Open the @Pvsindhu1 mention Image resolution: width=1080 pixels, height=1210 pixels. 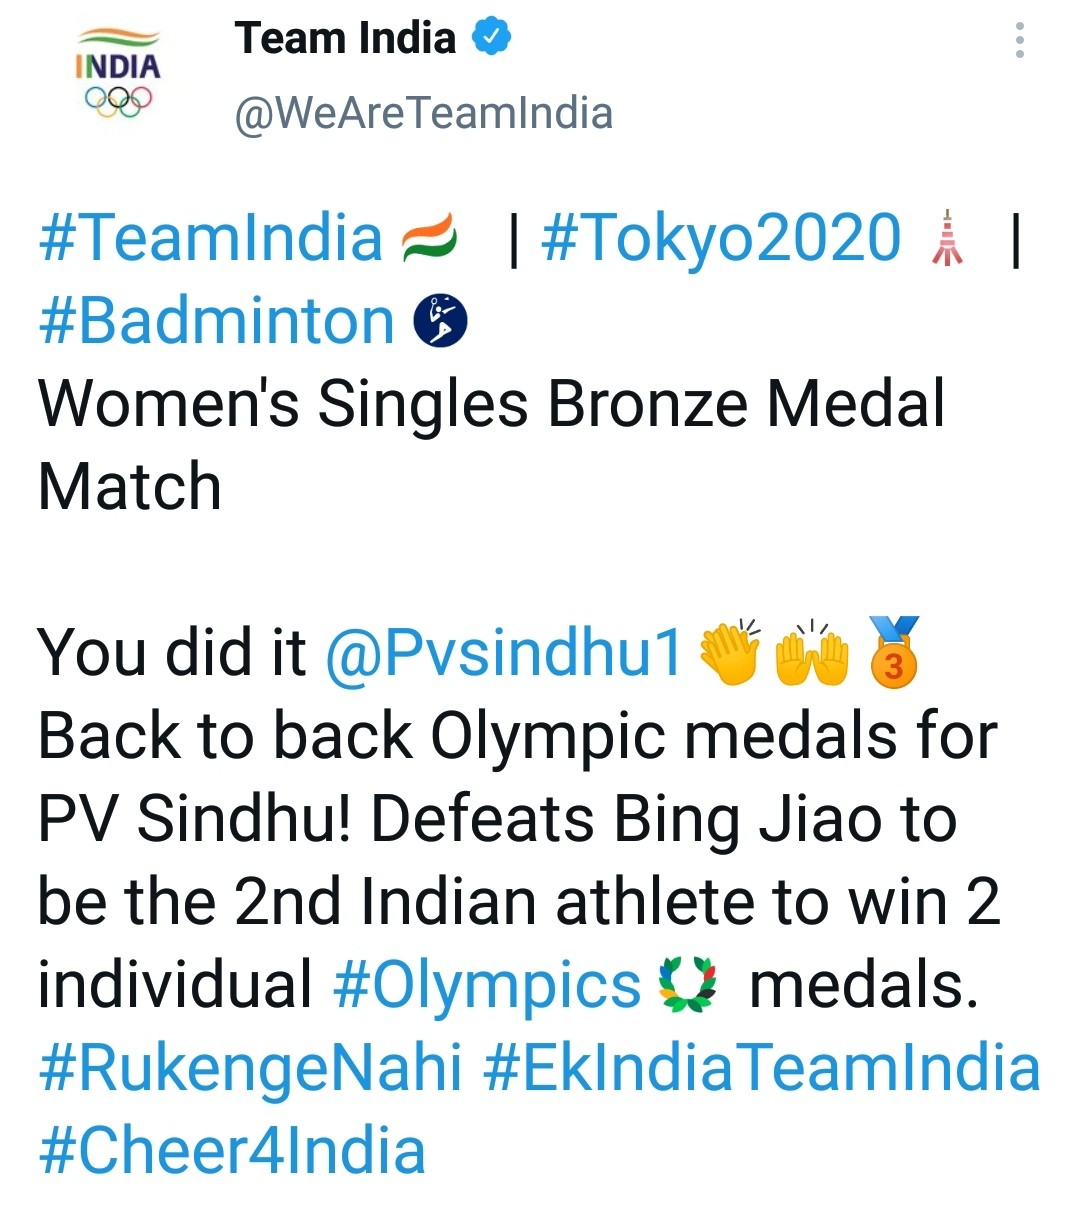pos(504,653)
